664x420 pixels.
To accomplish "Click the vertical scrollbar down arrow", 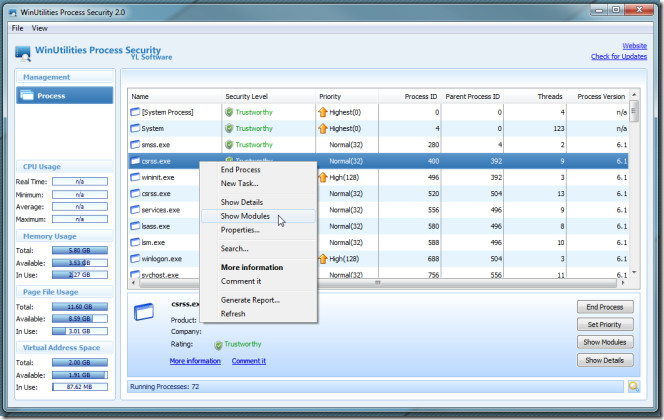I will pos(634,273).
